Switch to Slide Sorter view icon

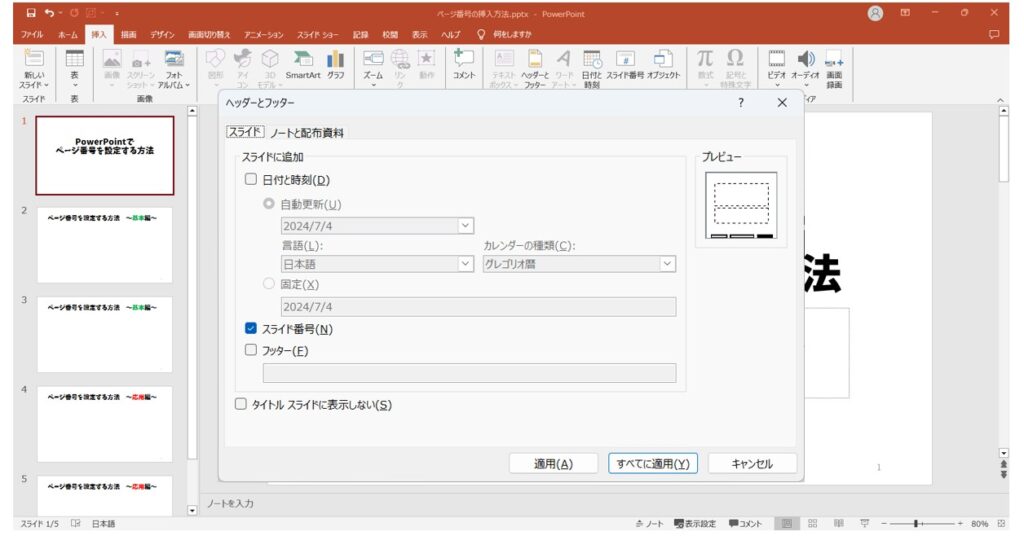click(x=812, y=524)
